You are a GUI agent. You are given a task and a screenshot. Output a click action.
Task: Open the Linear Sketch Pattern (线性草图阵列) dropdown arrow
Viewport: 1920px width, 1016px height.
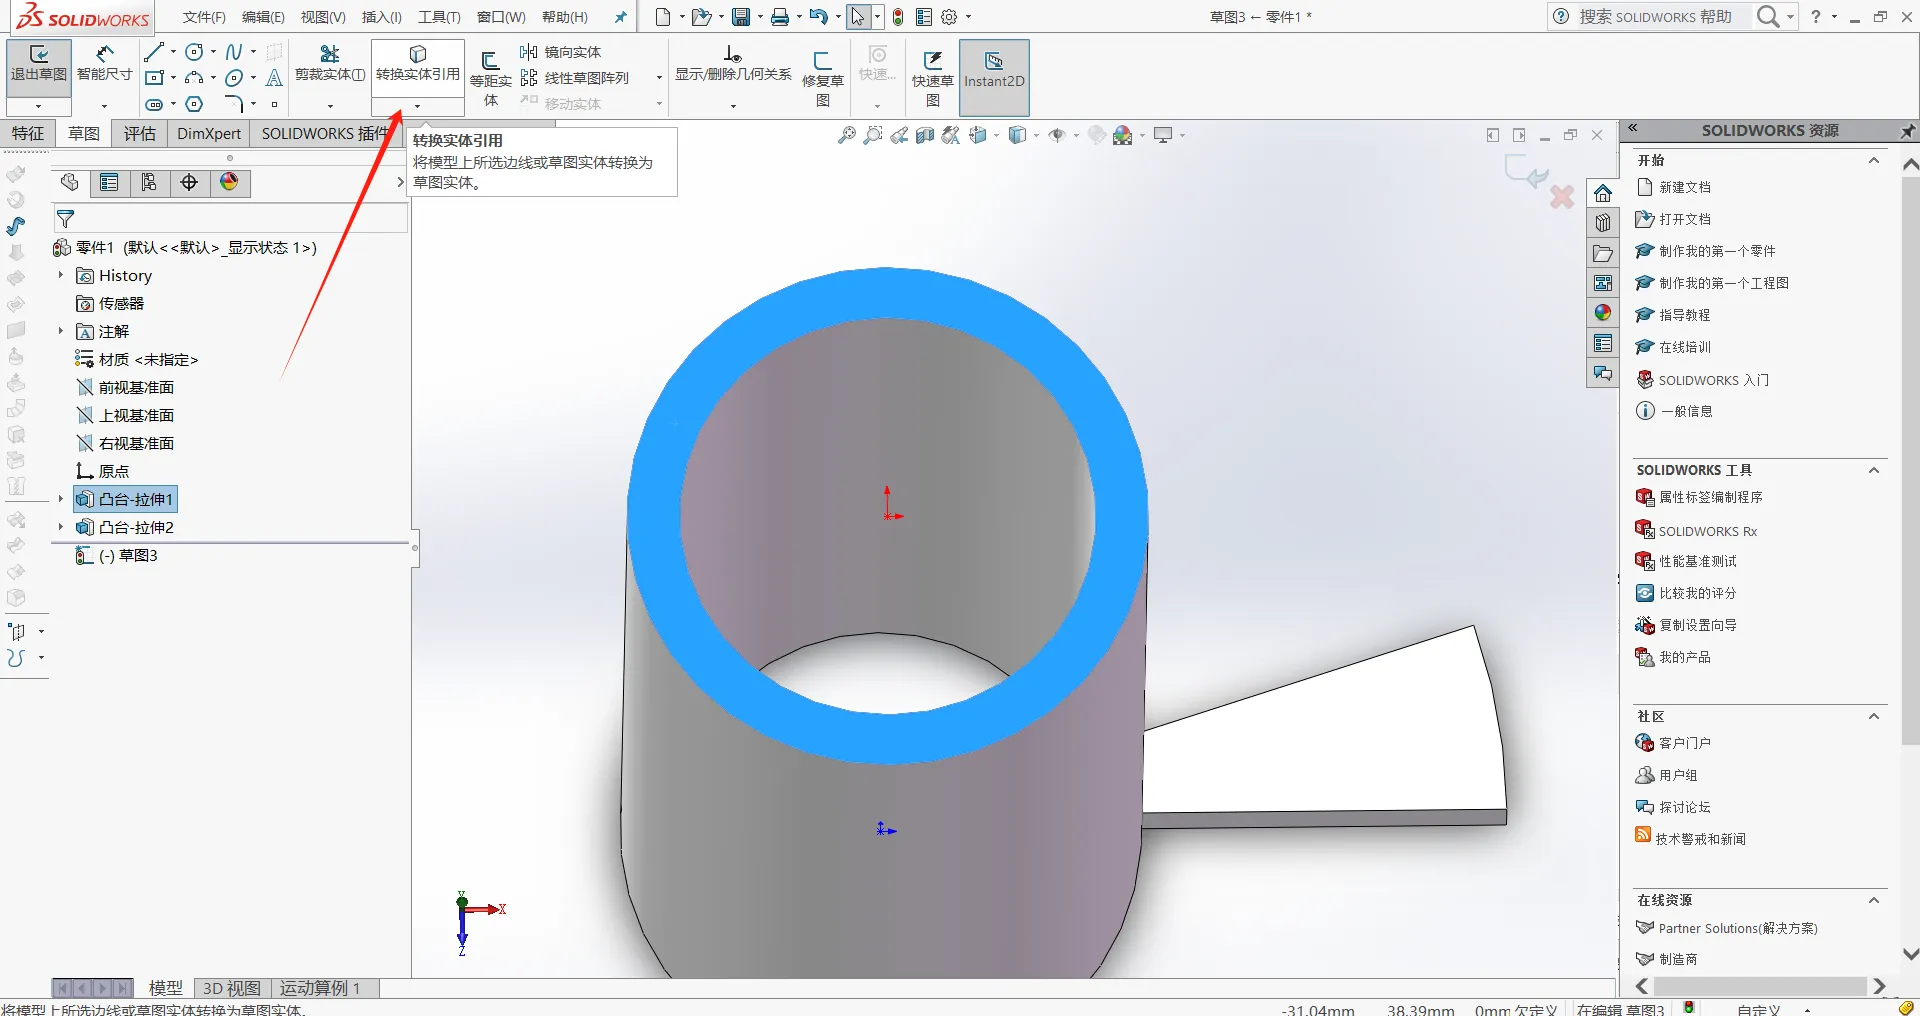(x=659, y=78)
